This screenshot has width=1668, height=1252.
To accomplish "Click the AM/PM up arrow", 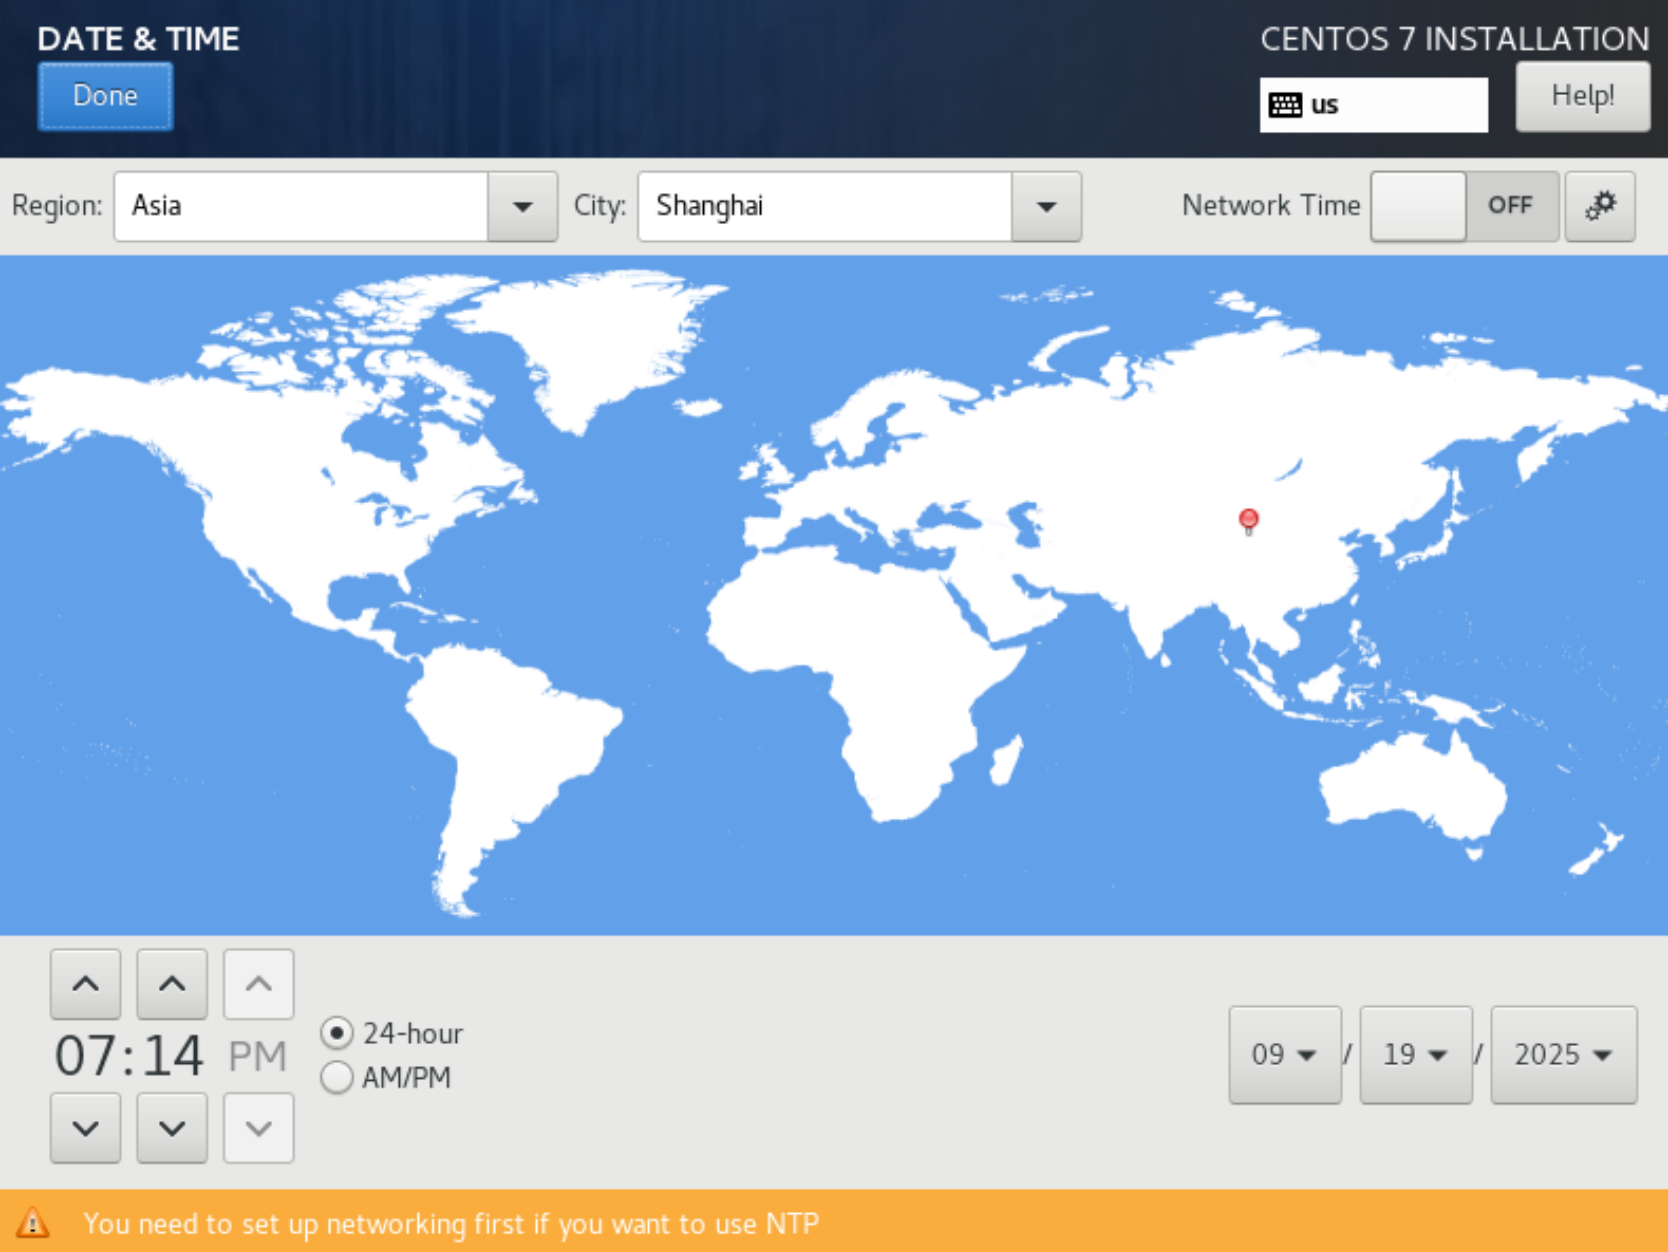I will click(258, 984).
